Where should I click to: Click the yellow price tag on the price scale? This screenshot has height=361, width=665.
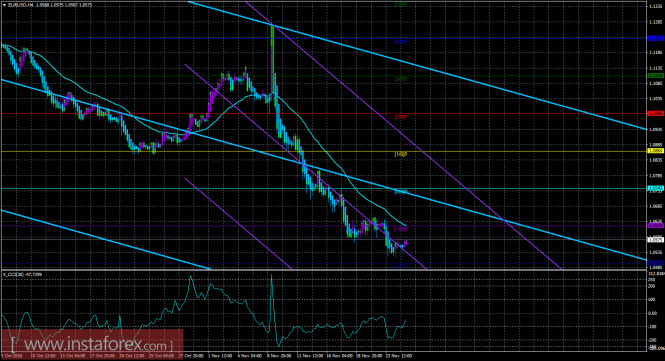(x=656, y=151)
